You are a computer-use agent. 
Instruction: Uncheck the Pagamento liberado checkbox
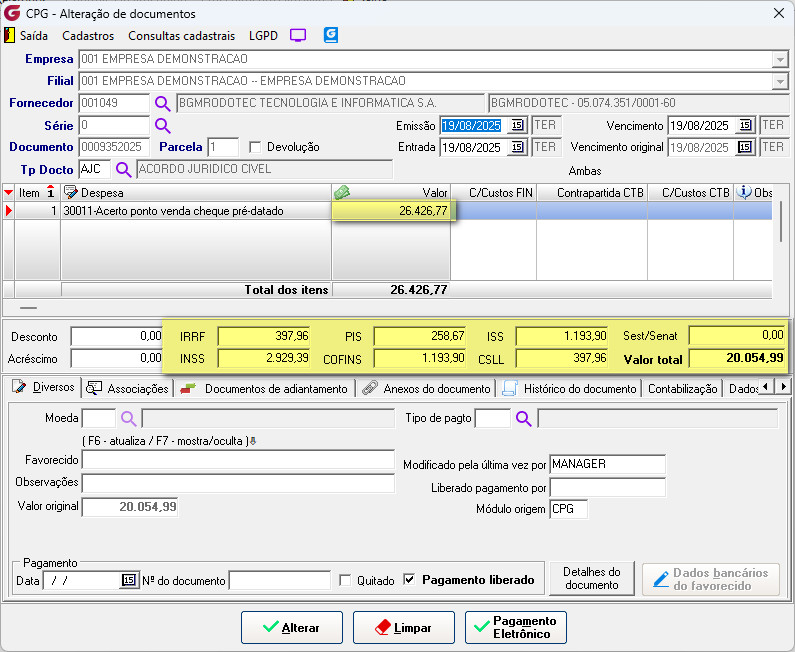[x=409, y=579]
